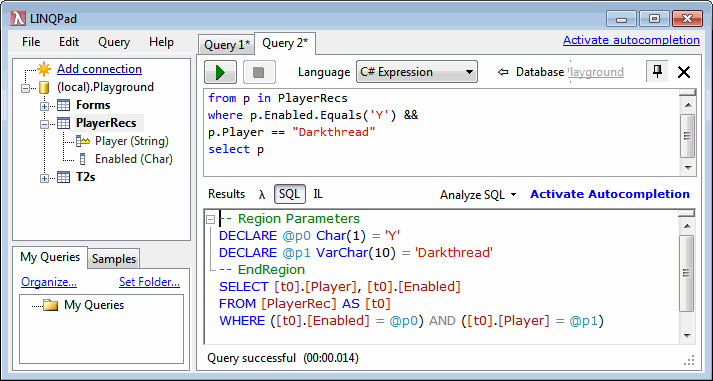
Task: Click the Add connection star icon
Action: (x=44, y=69)
